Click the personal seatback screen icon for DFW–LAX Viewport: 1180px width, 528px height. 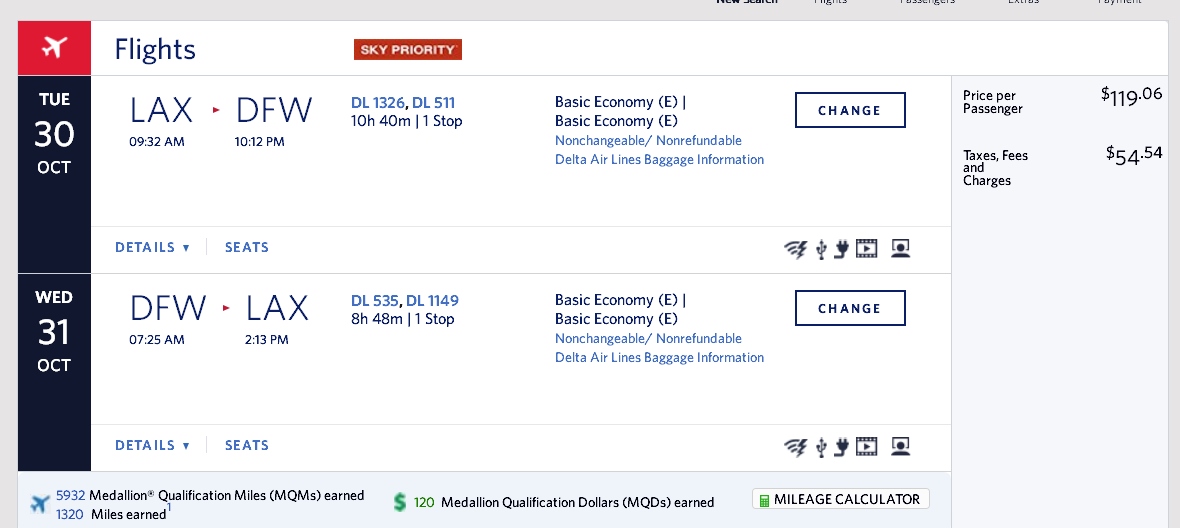pos(900,447)
